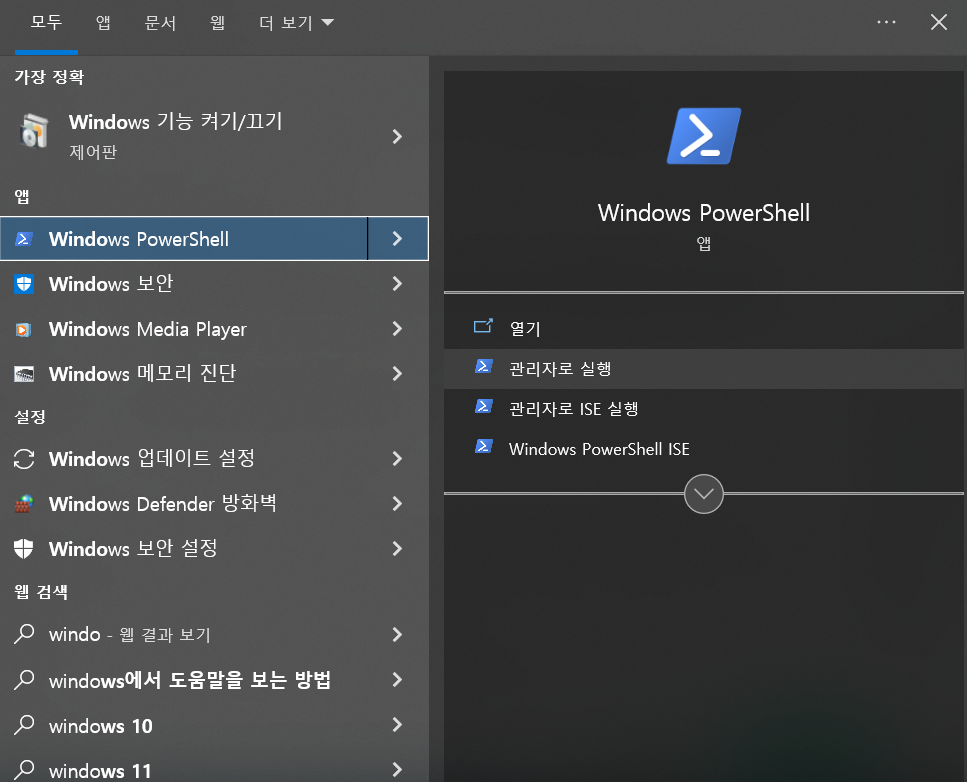The height and width of the screenshot is (782, 967).
Task: Click the Windows Update refresh arrows icon
Action: (x=23, y=459)
